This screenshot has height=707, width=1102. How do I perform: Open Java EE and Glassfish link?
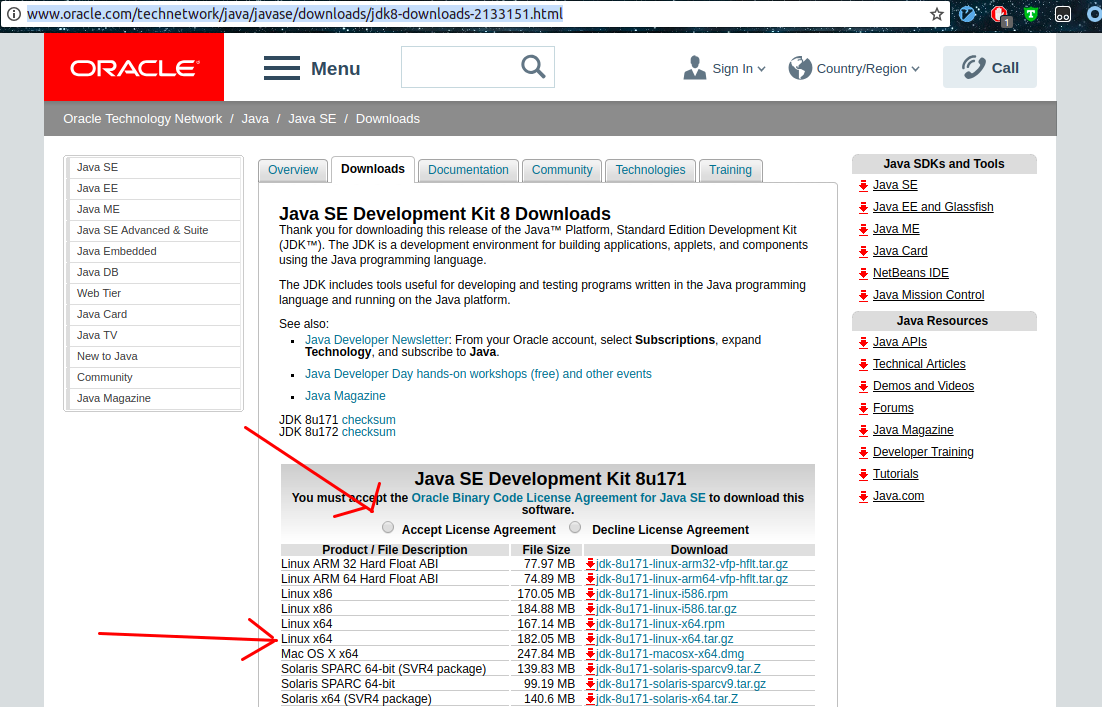click(x=933, y=207)
